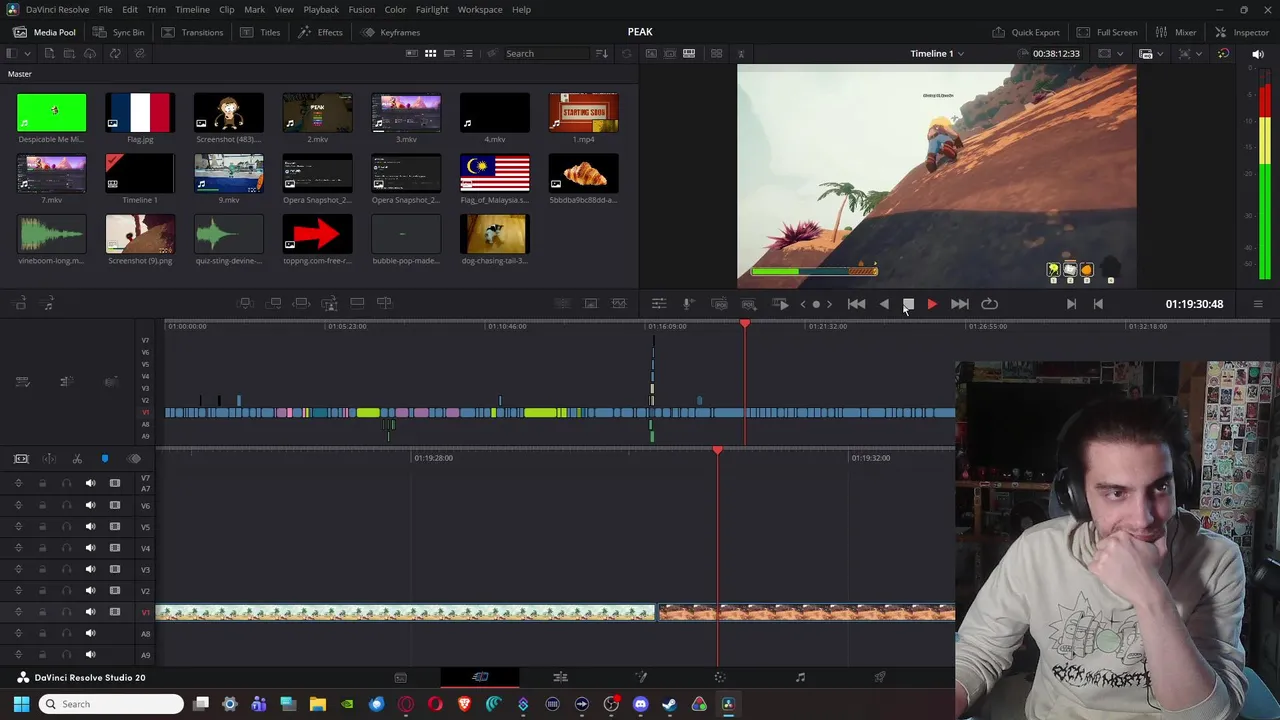This screenshot has width=1280, height=720.
Task: Open the Fusion page tab
Action: pos(640,677)
